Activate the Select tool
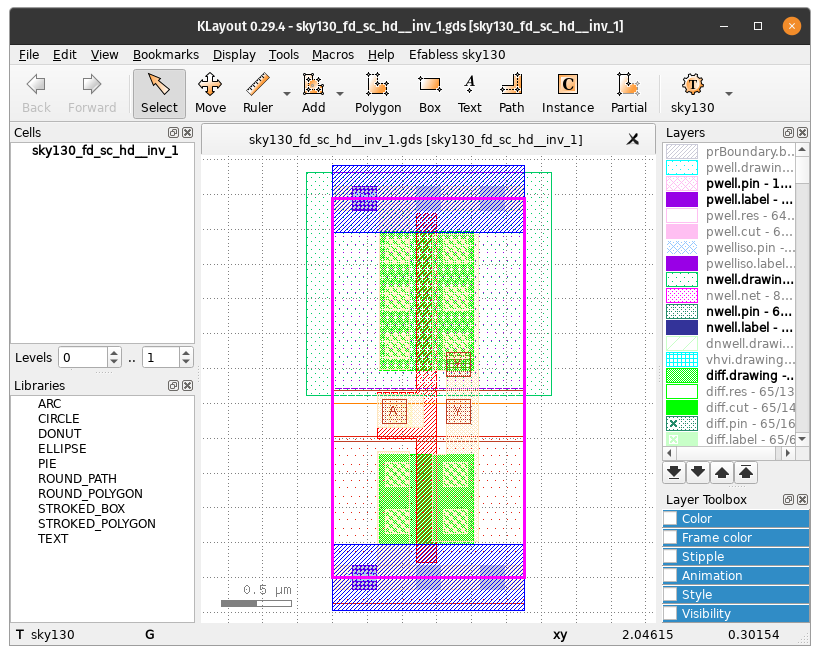The width and height of the screenshot is (820, 655). [x=159, y=94]
